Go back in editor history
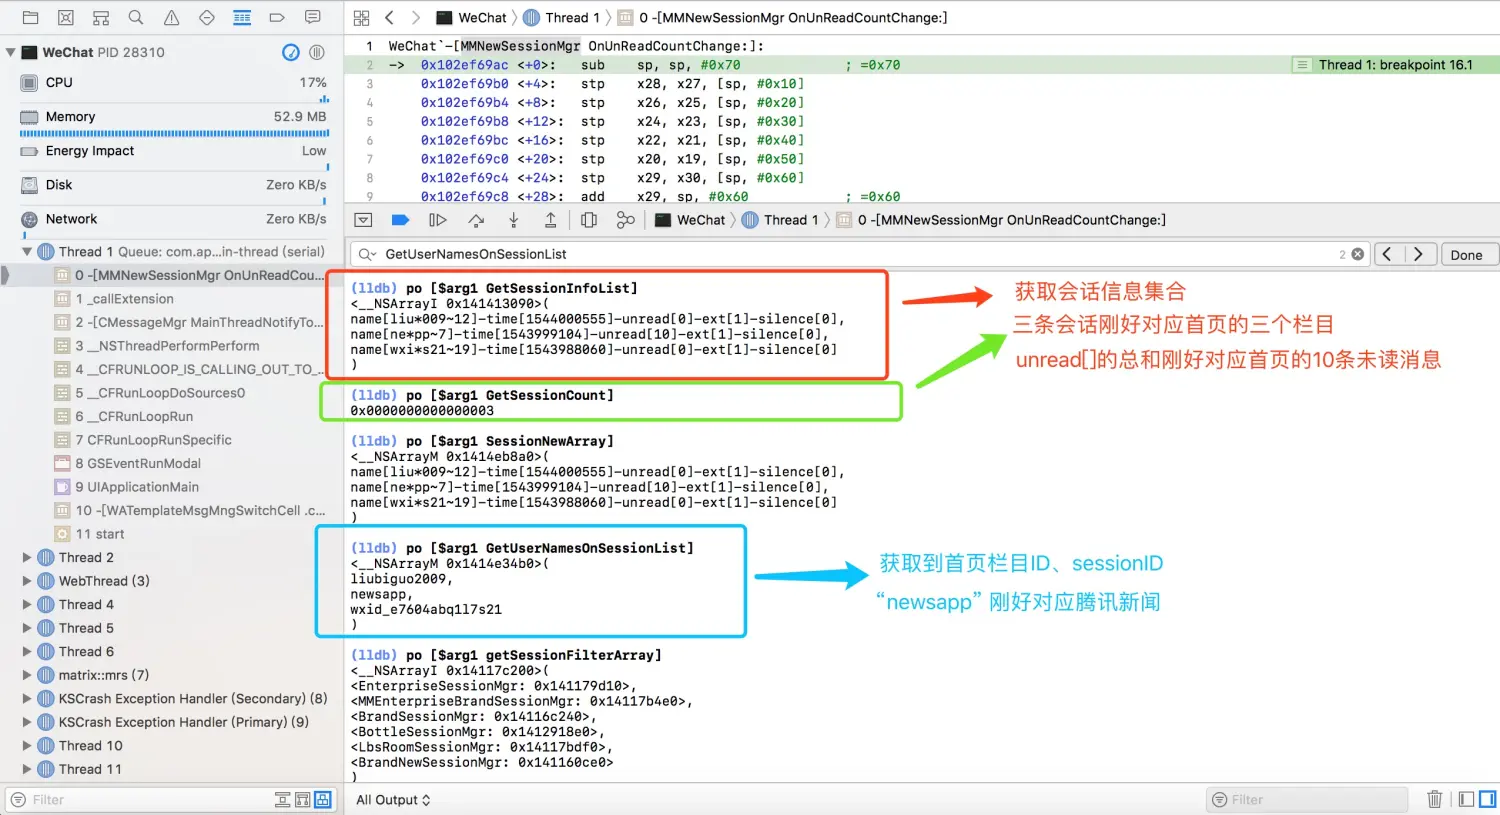The width and height of the screenshot is (1500, 815). coord(390,17)
